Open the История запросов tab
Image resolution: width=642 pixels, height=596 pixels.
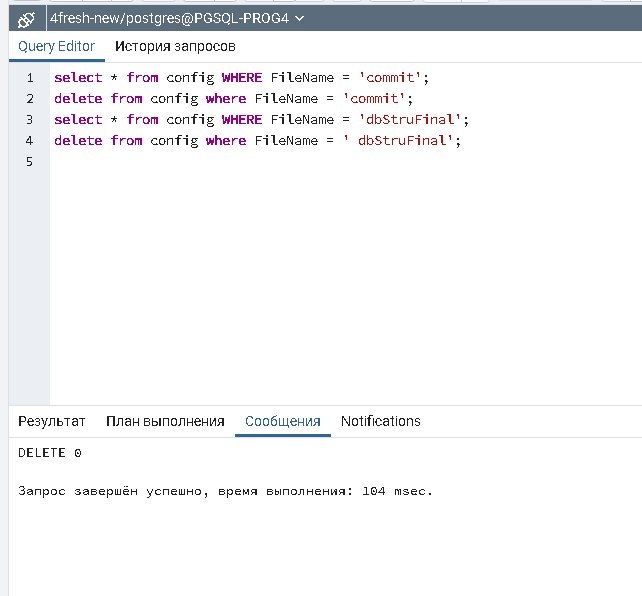coord(175,46)
